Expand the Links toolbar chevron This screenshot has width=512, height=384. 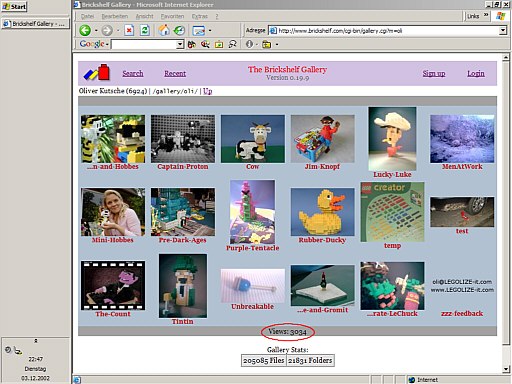(486, 15)
